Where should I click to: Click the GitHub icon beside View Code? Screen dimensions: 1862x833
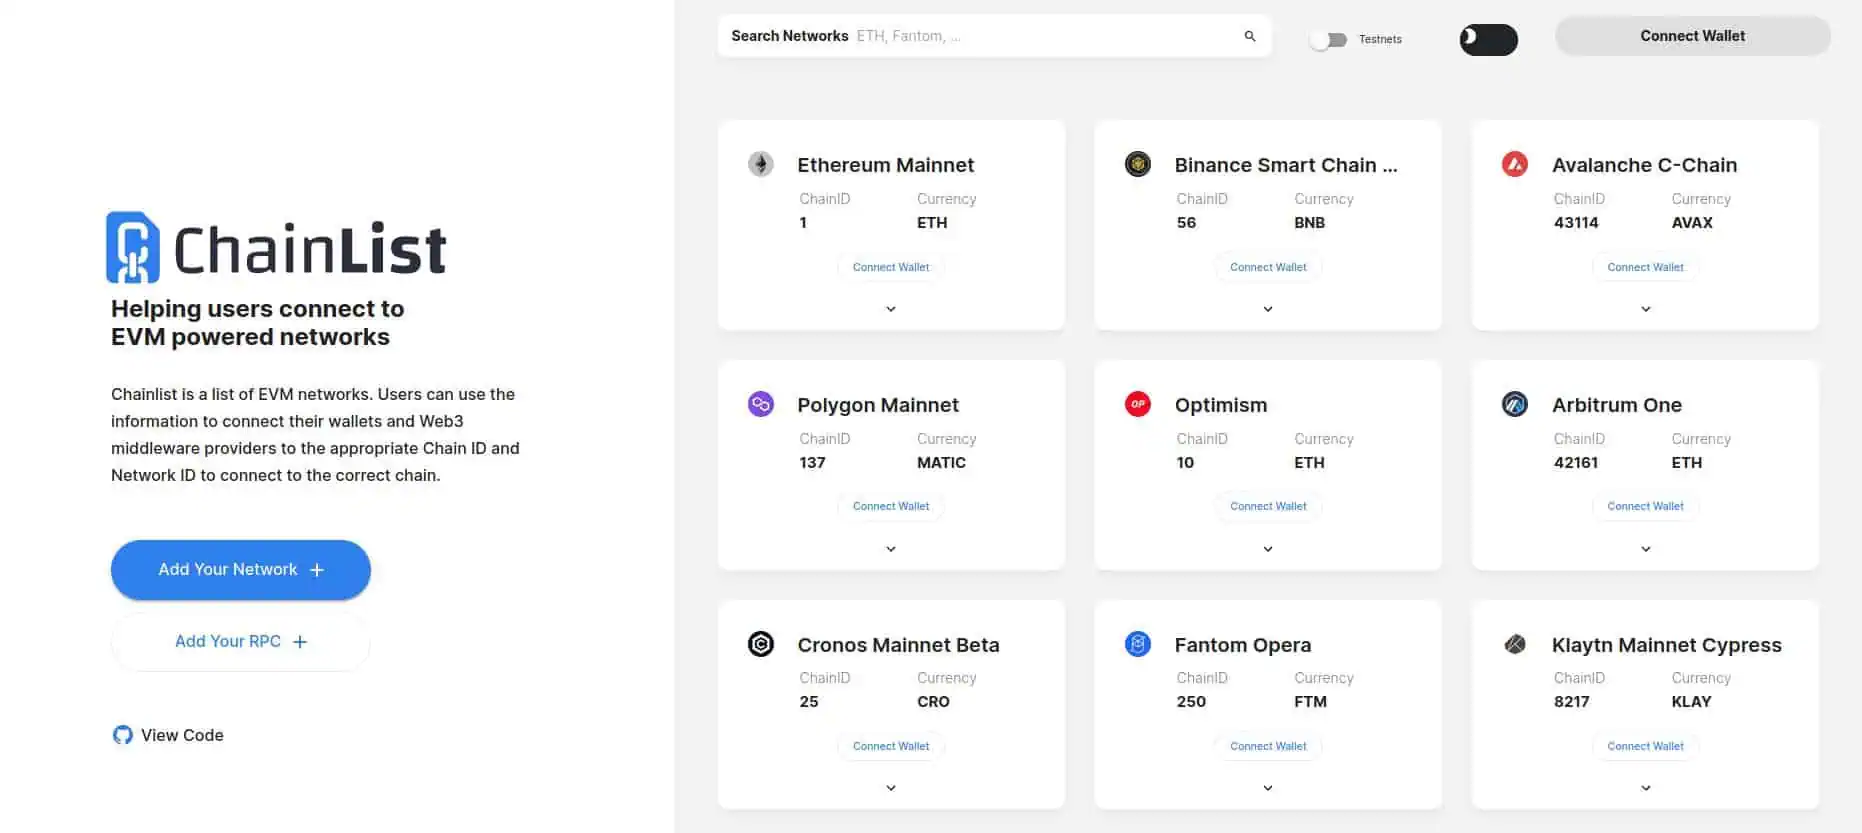click(x=123, y=735)
